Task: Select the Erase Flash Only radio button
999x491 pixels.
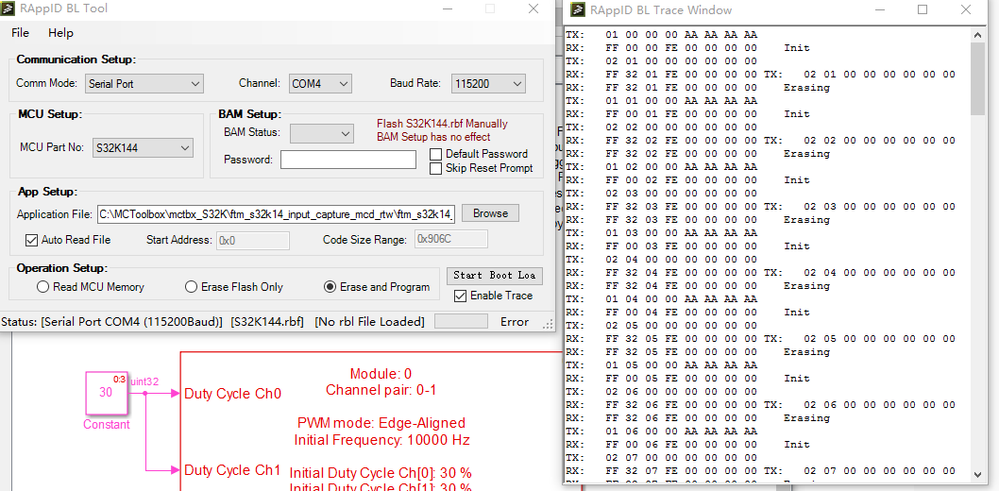Action: click(x=191, y=287)
